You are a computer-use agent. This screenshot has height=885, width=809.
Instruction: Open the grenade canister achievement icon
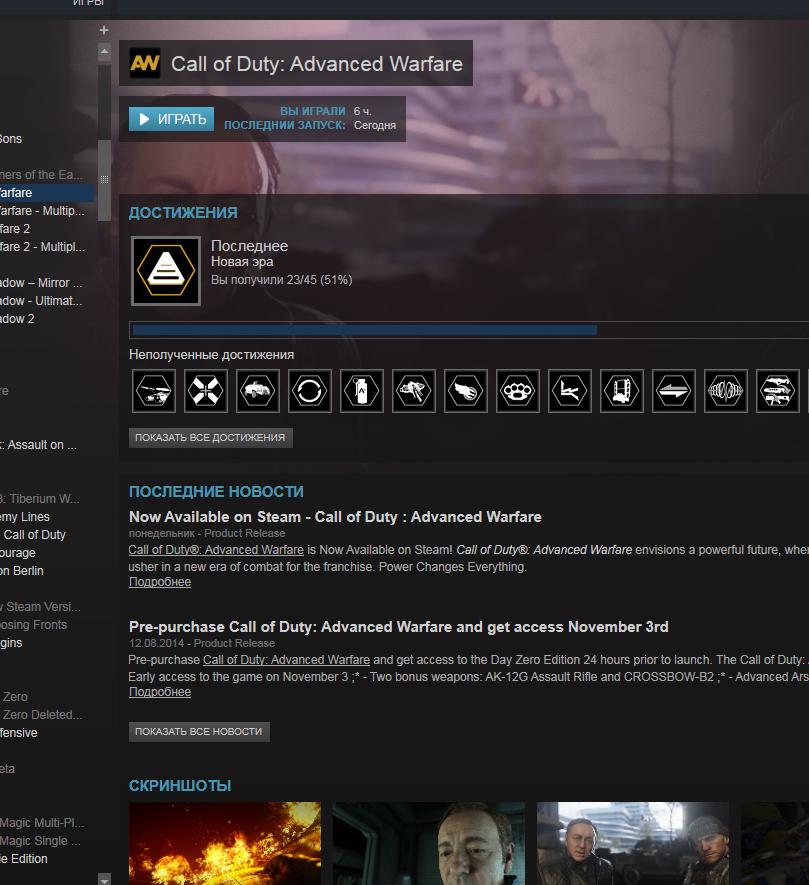[x=362, y=391]
